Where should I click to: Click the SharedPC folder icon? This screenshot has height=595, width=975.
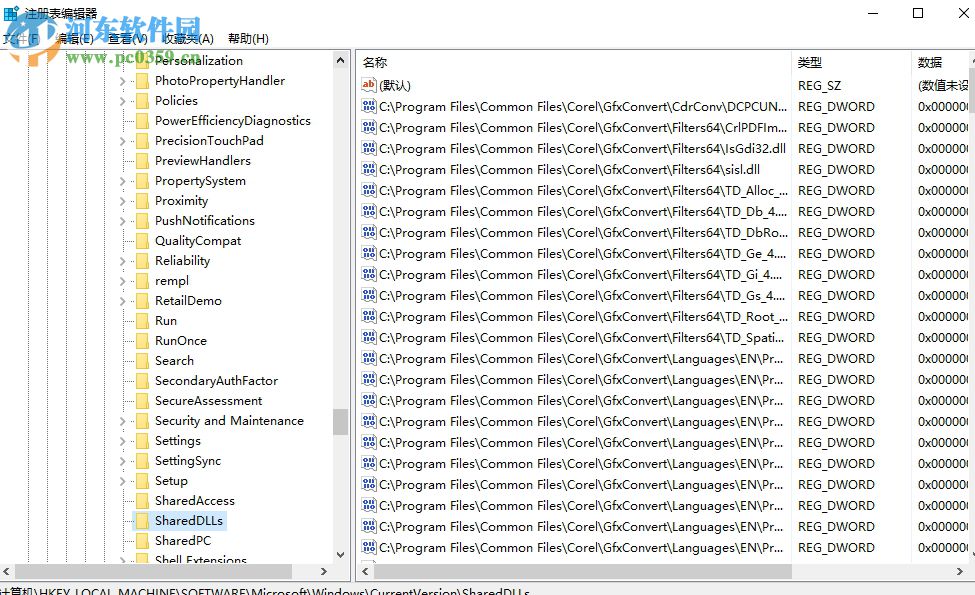[140, 540]
